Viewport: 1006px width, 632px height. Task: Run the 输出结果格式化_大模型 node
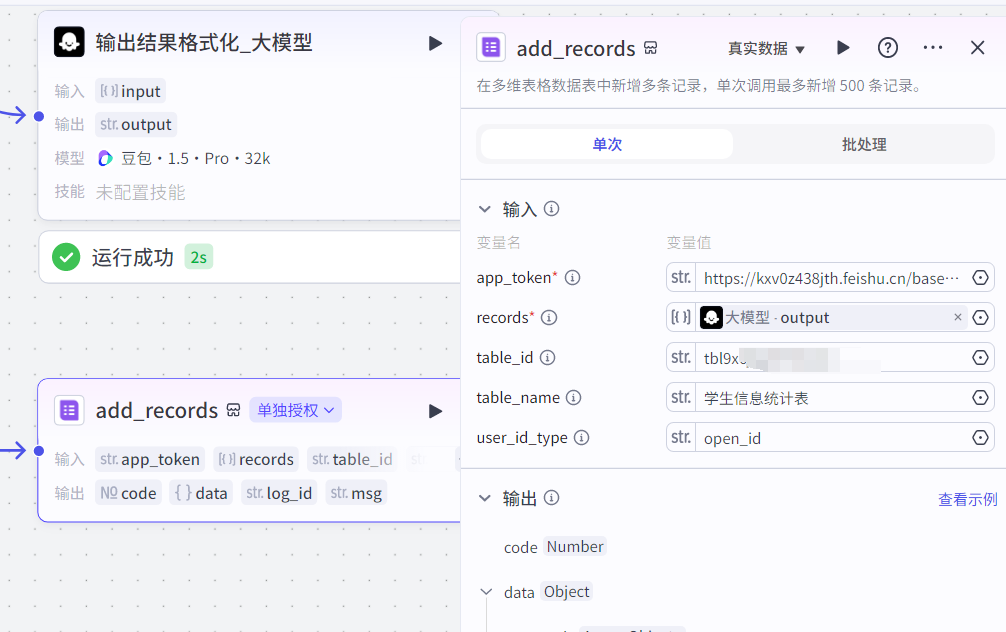pyautogui.click(x=435, y=43)
